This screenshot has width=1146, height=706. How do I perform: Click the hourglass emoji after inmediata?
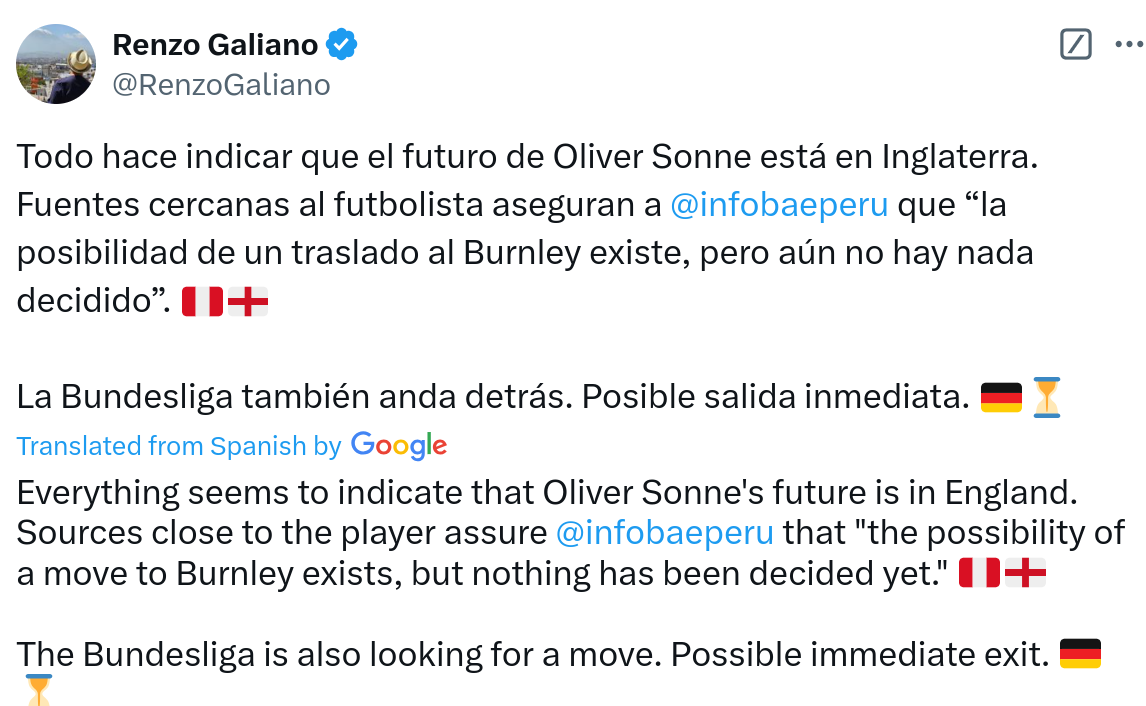pos(1047,397)
